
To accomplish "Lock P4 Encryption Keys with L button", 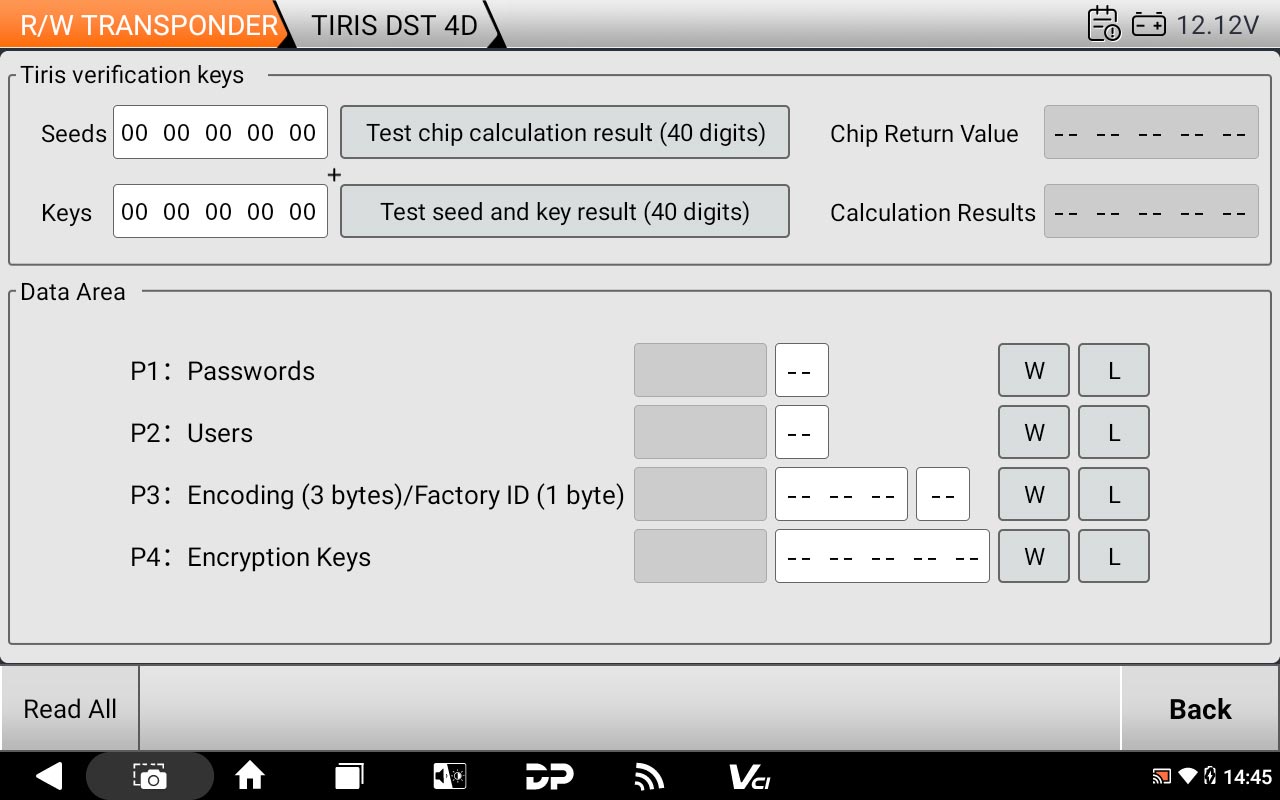I will tap(1114, 557).
